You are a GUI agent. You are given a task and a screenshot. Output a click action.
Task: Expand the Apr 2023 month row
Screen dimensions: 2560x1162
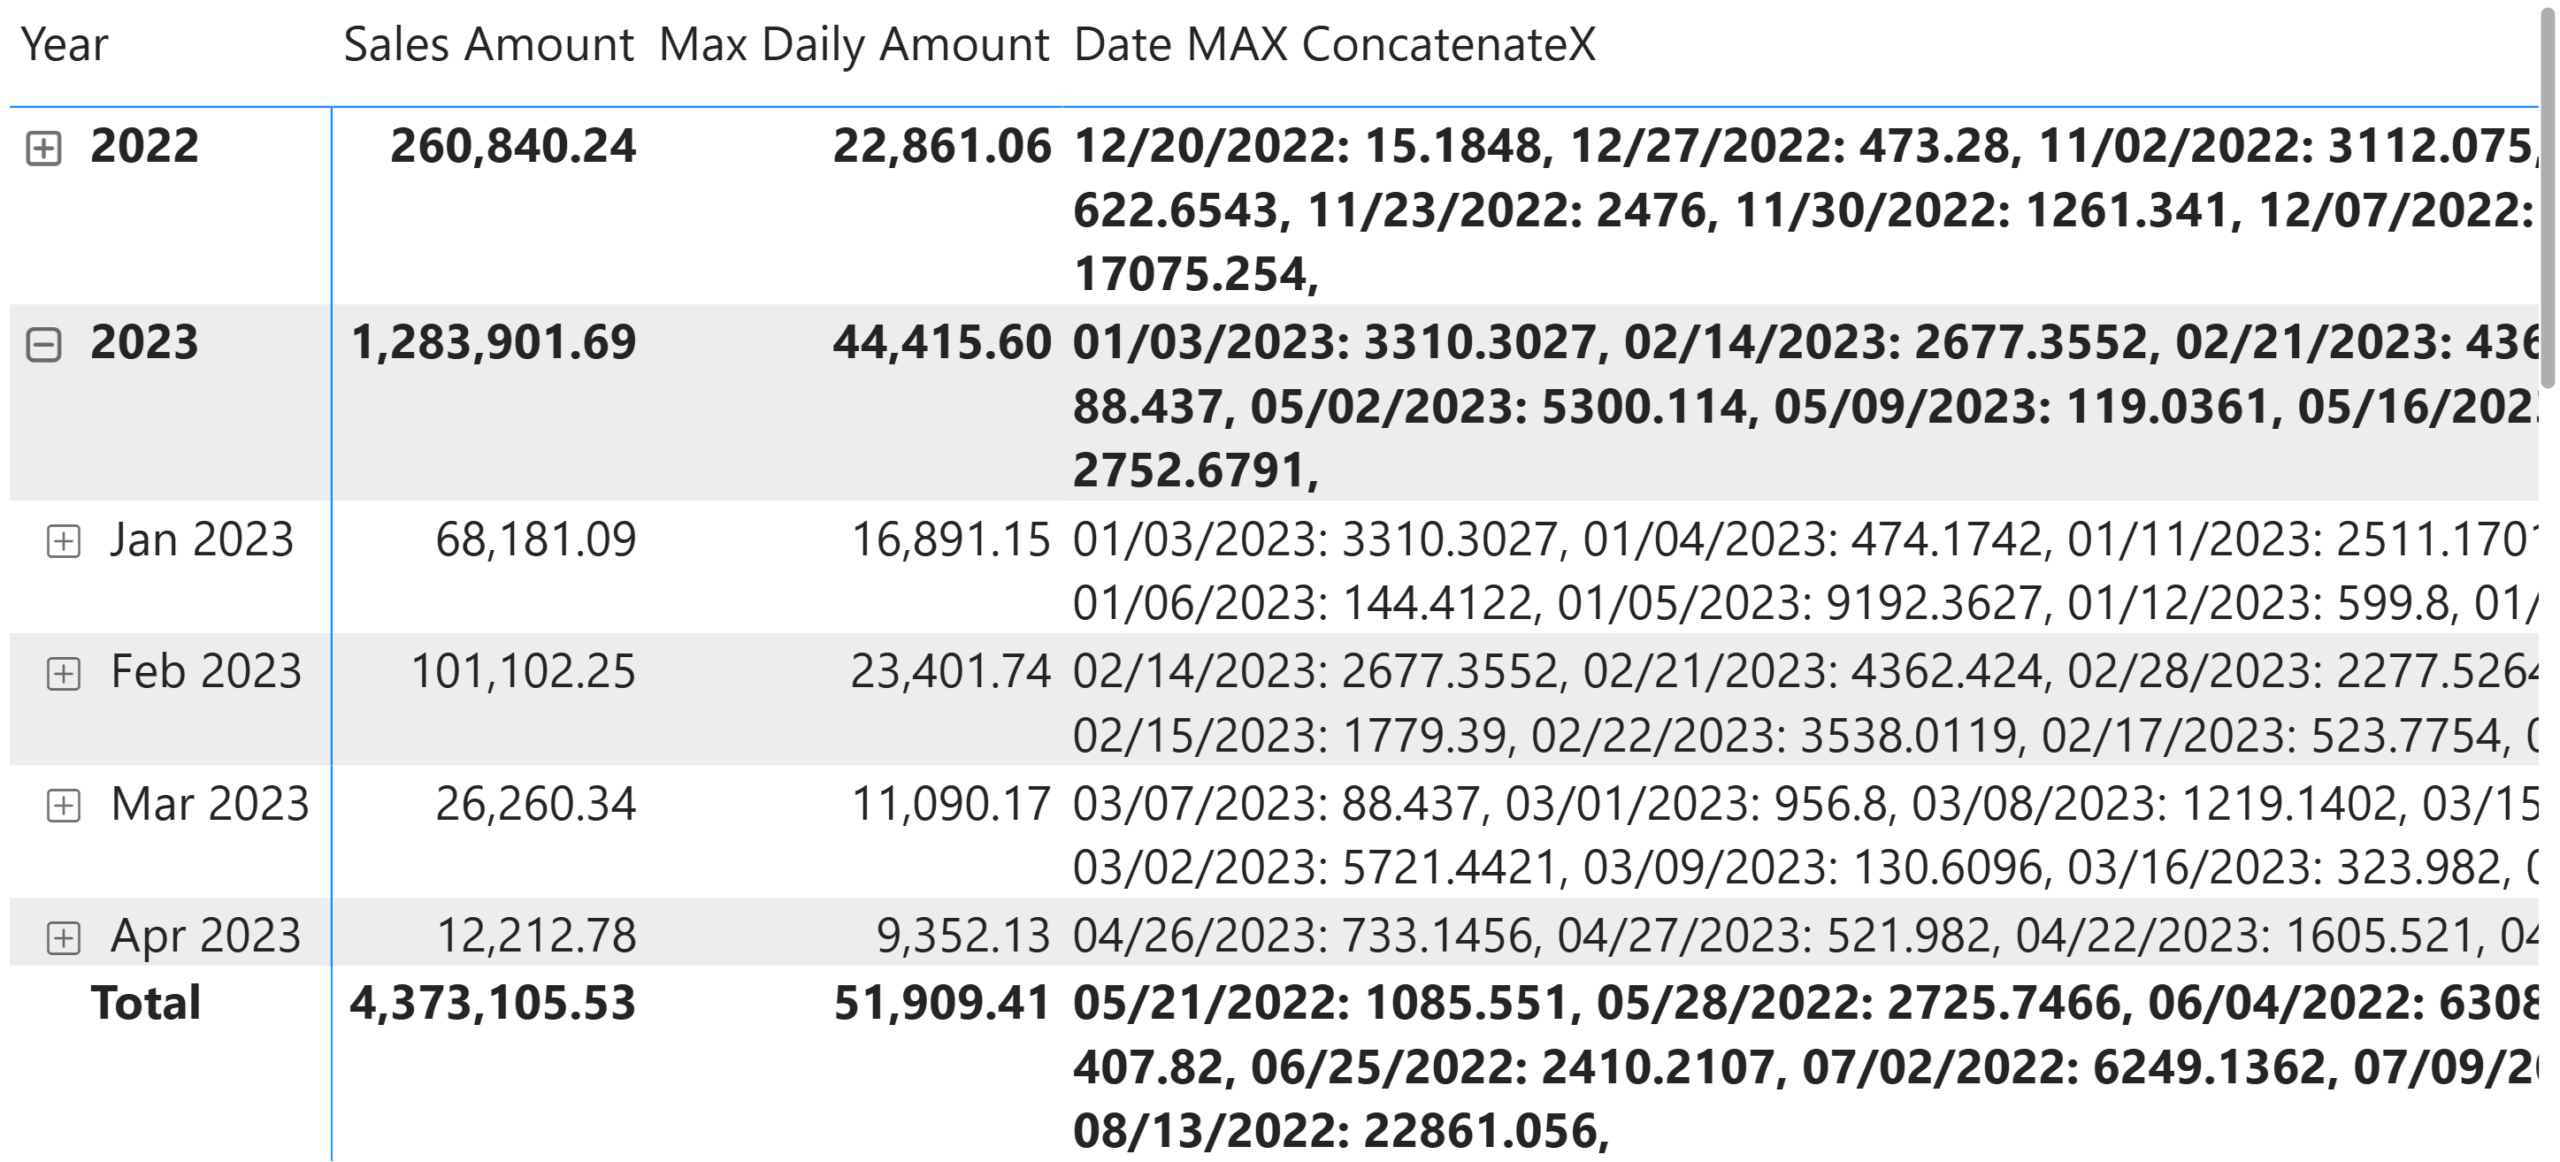pos(63,937)
